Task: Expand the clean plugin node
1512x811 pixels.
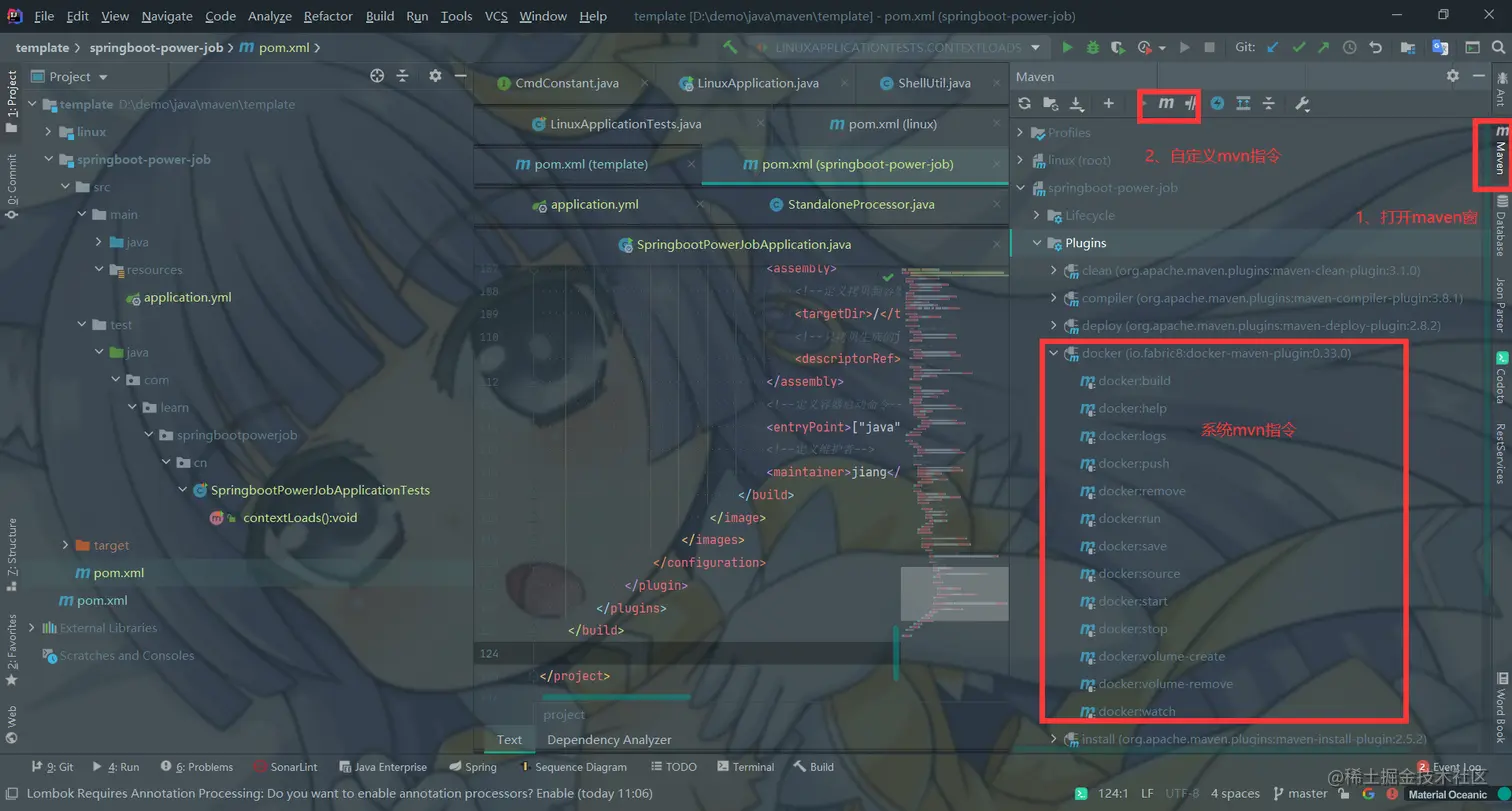Action: [1054, 270]
